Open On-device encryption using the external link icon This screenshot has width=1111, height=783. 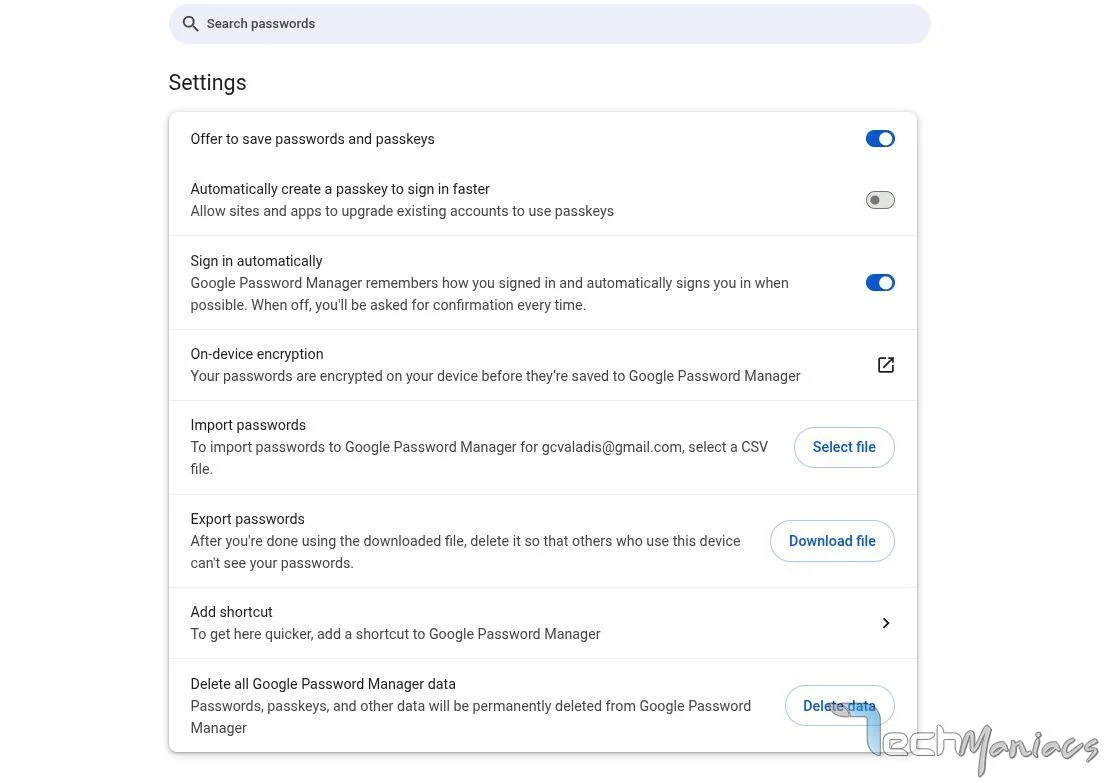(886, 364)
